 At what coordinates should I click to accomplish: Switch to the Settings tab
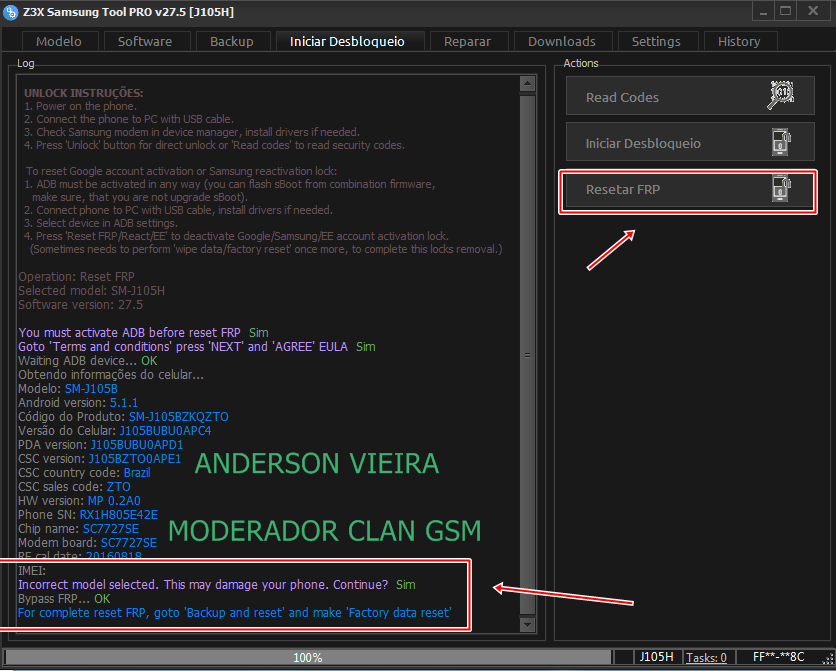[656, 42]
